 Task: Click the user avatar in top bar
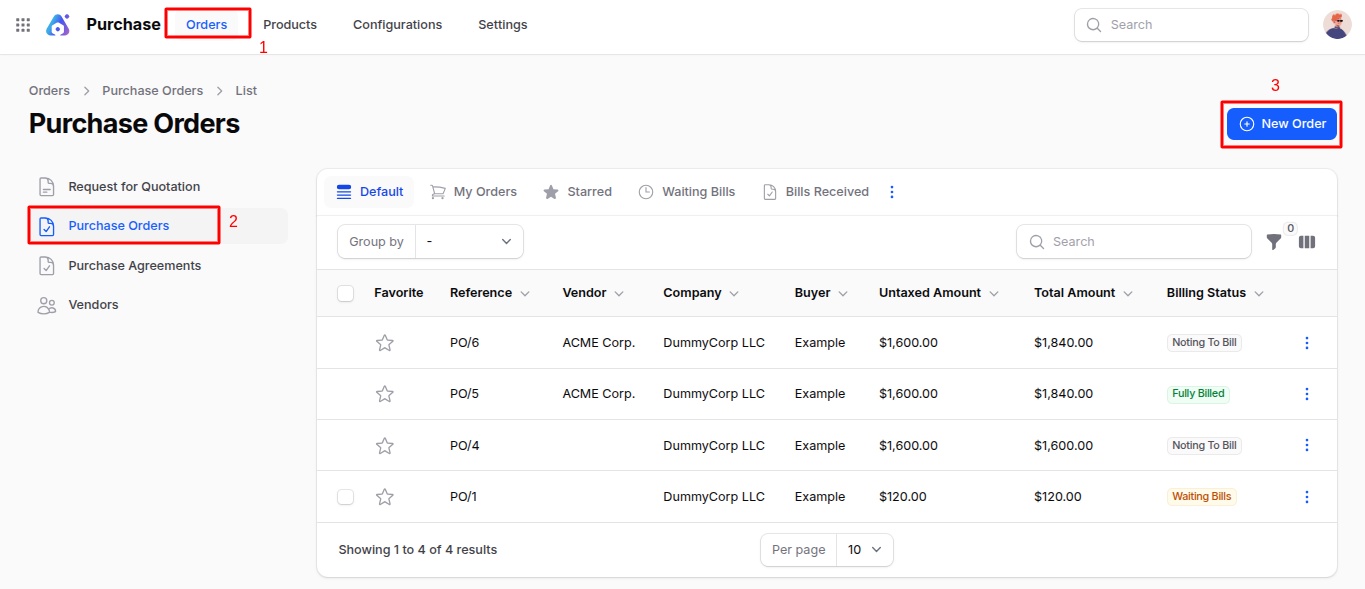(1337, 25)
